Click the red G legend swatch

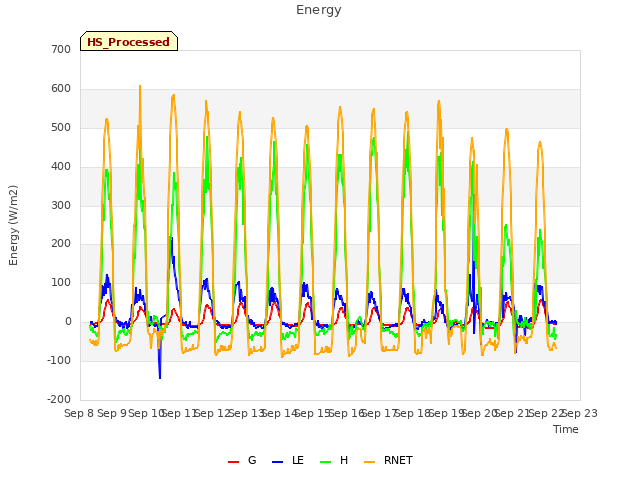(x=233, y=462)
